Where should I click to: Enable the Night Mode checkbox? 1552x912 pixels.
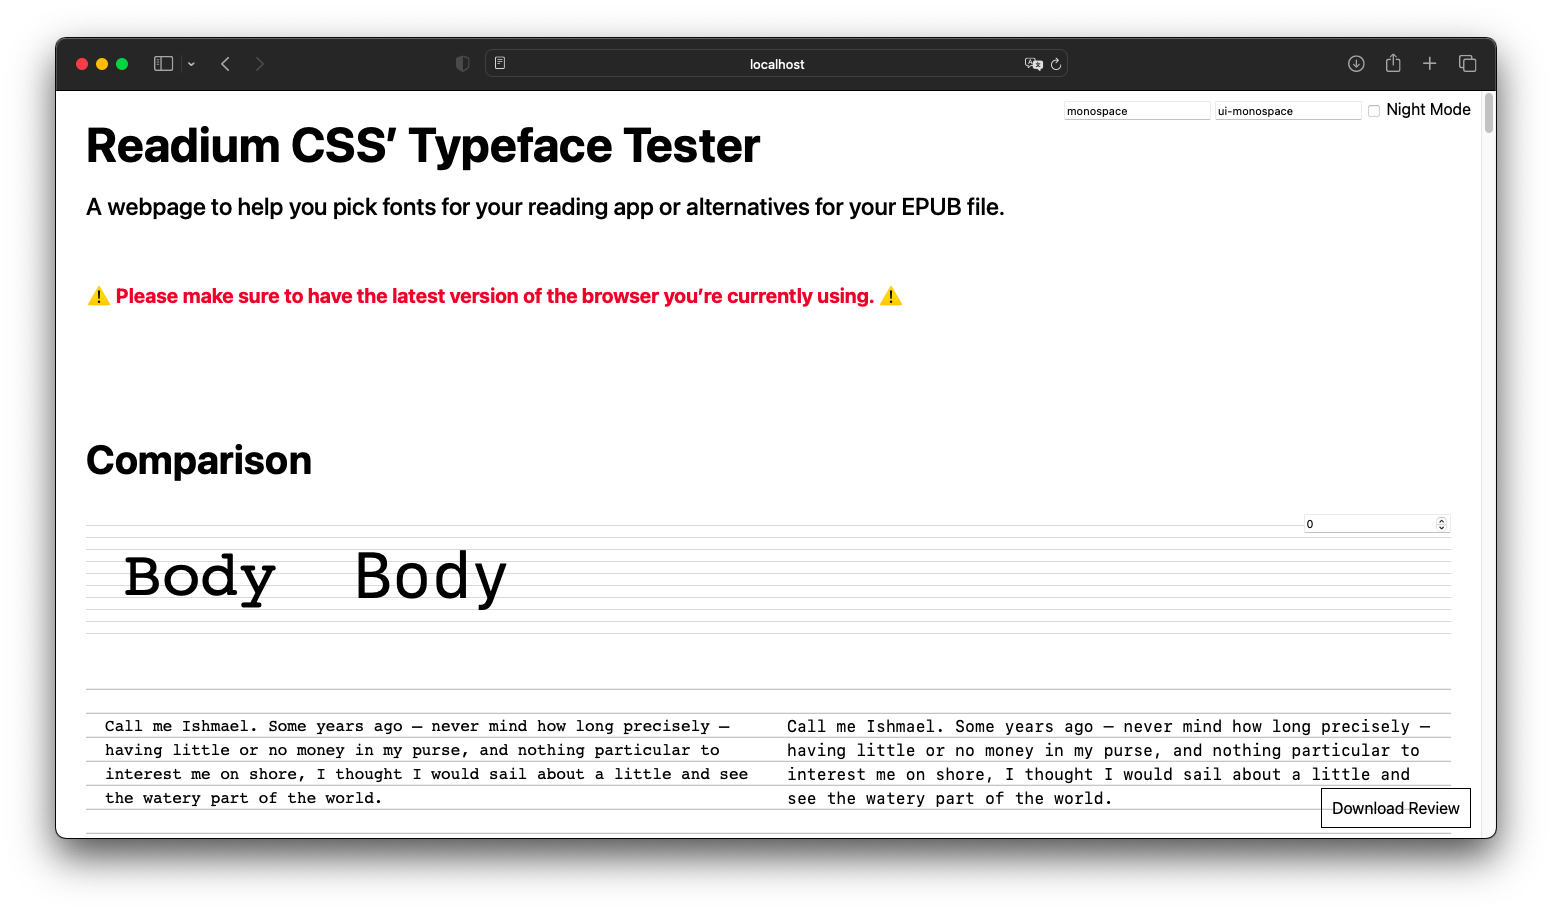pos(1374,111)
